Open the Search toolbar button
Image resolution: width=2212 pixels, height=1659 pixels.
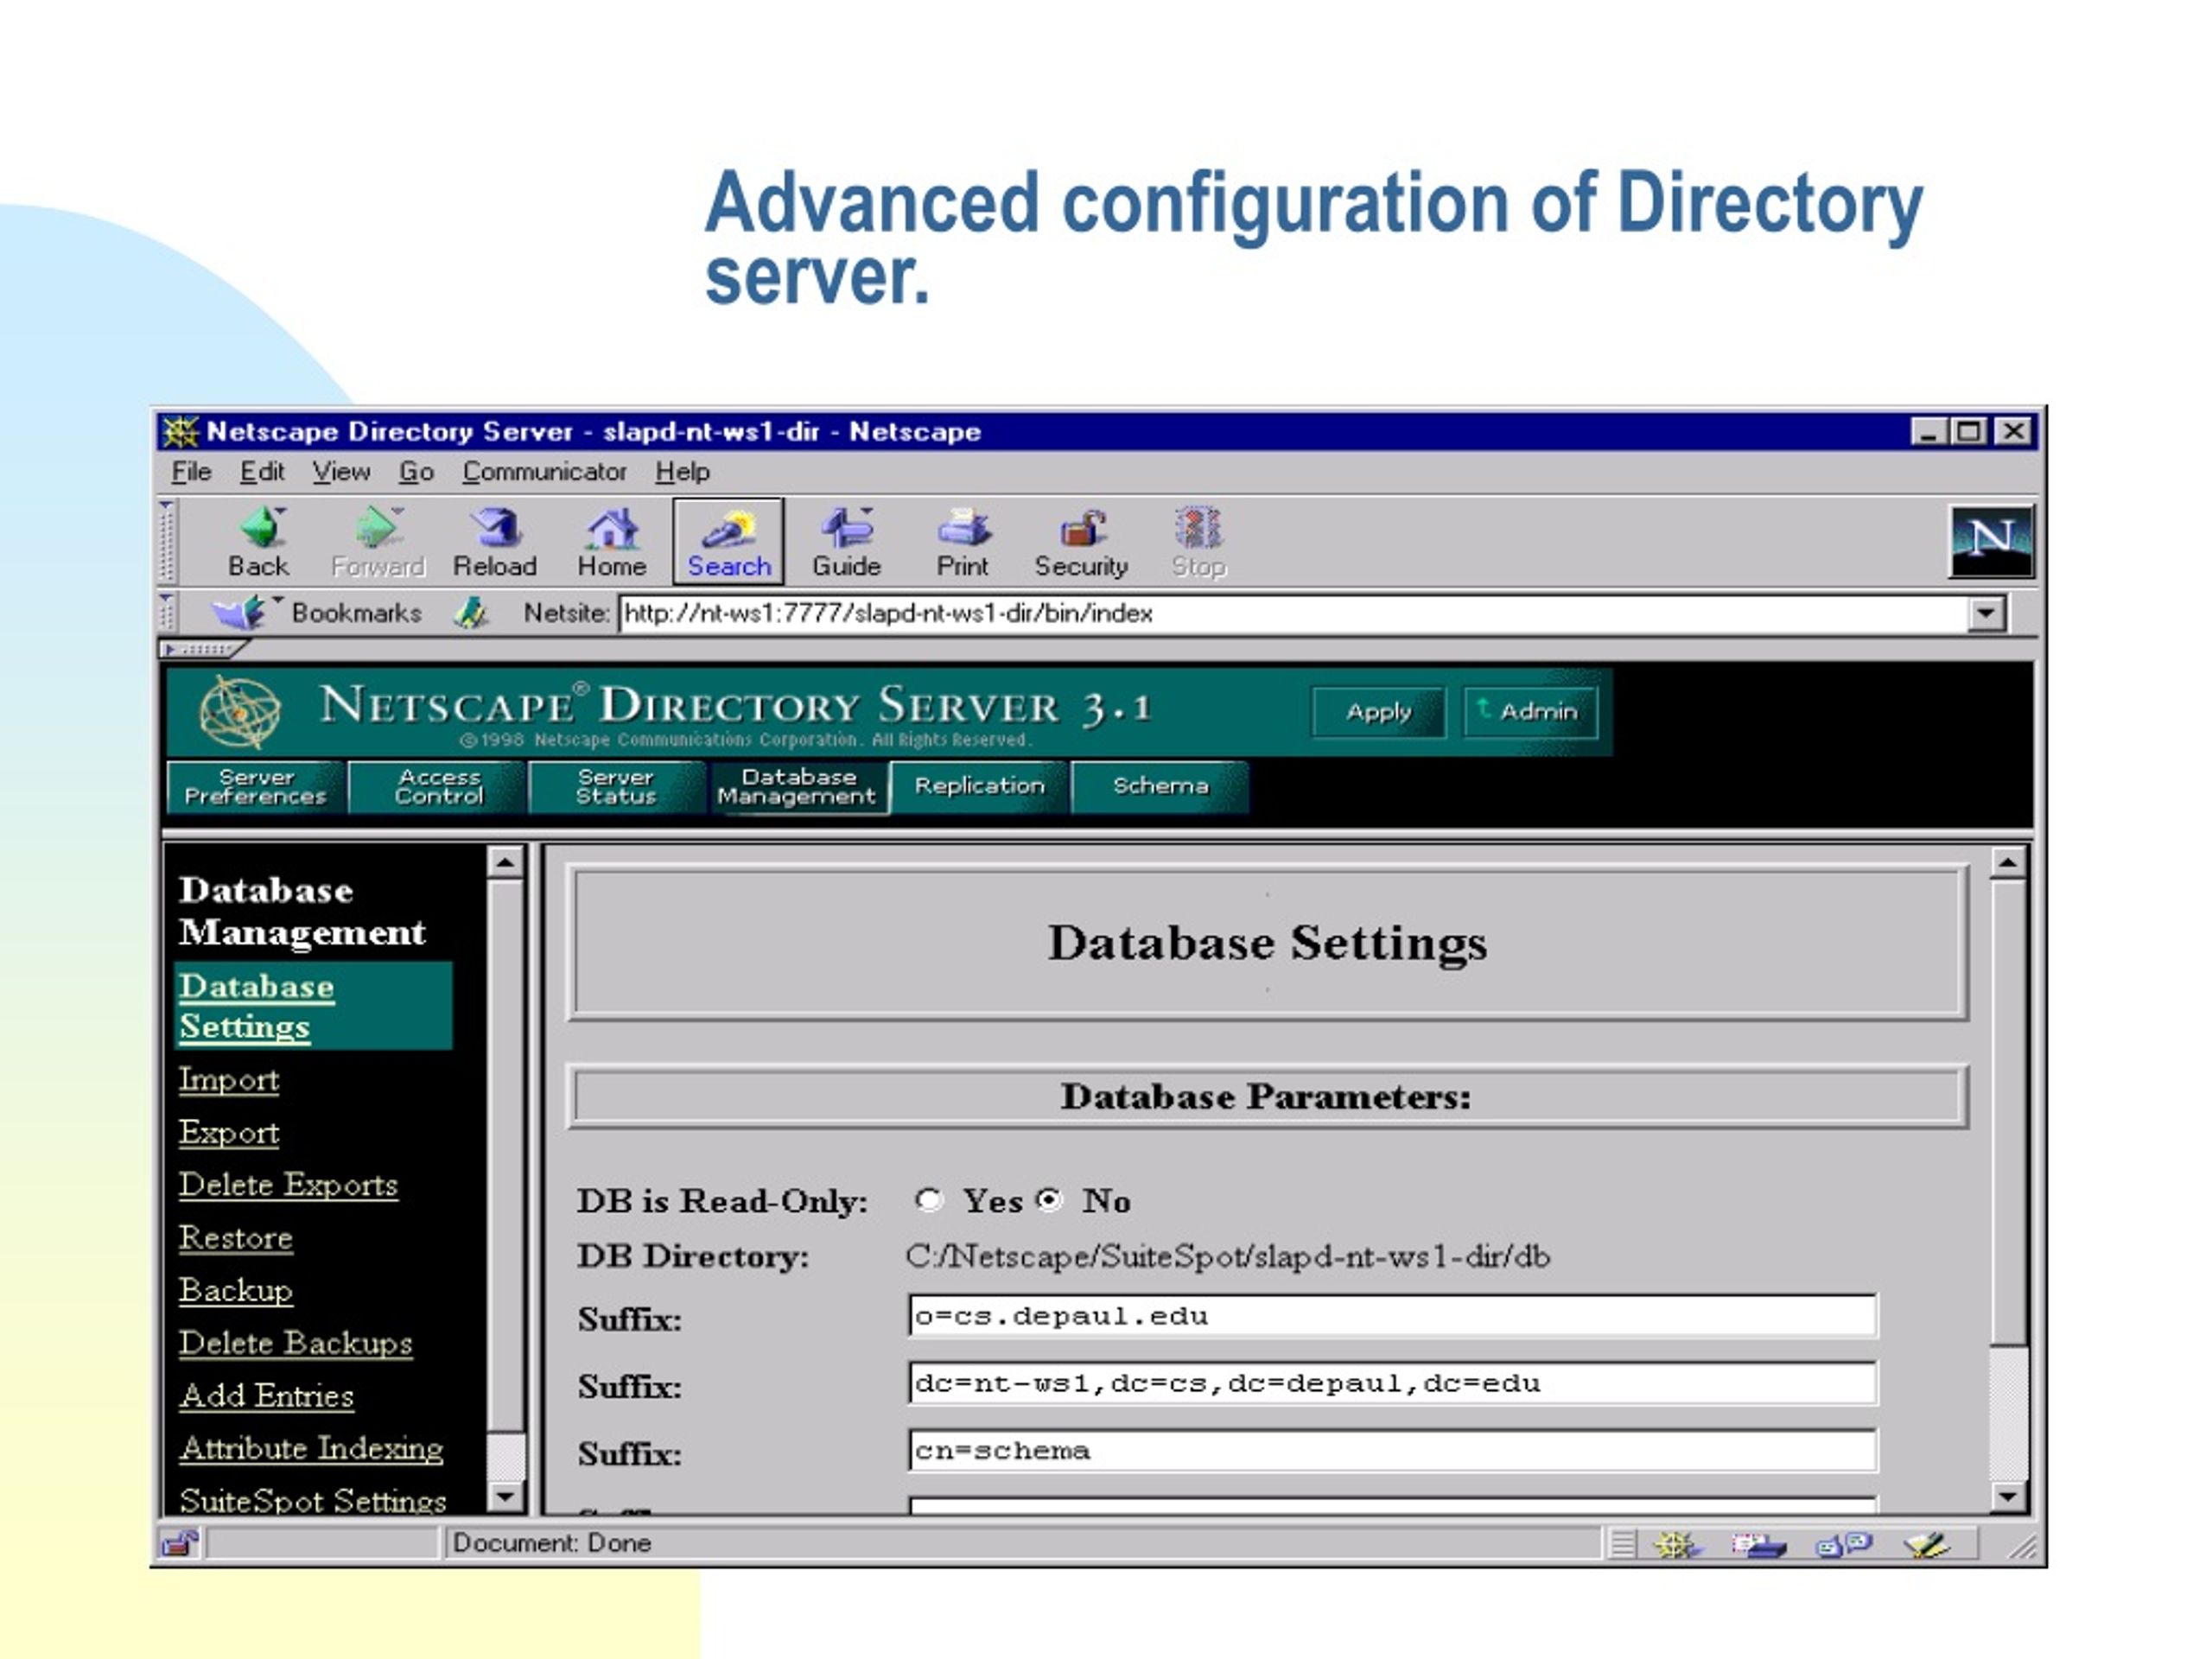click(729, 541)
